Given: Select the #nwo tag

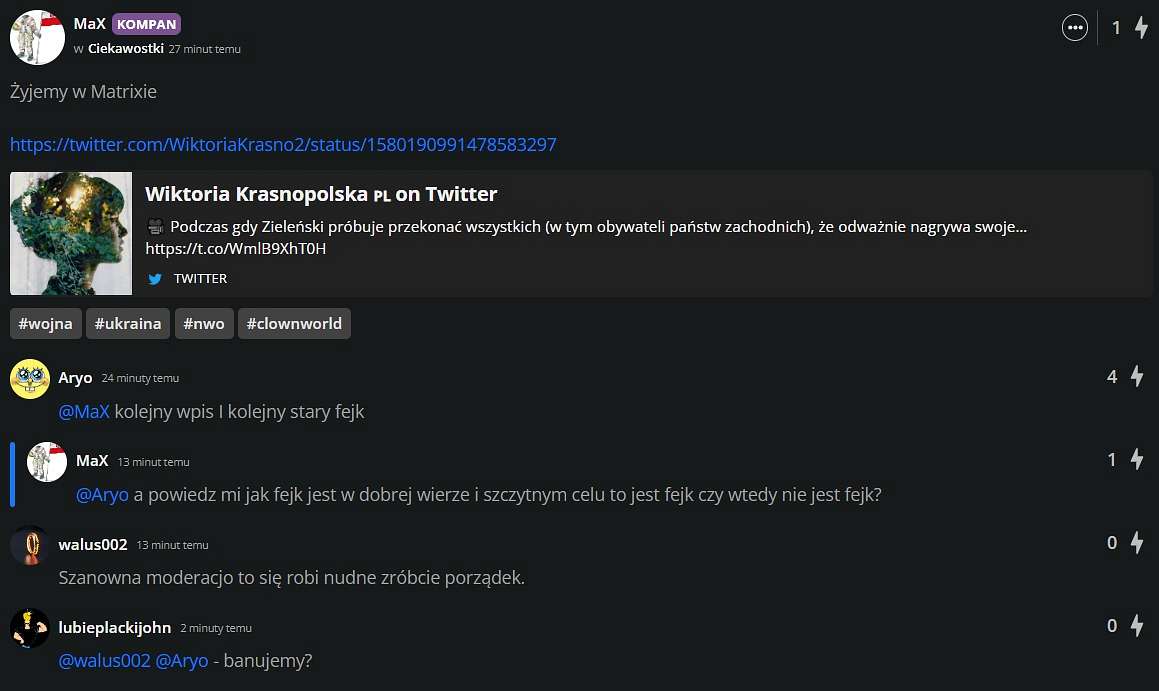Looking at the screenshot, I should point(204,324).
